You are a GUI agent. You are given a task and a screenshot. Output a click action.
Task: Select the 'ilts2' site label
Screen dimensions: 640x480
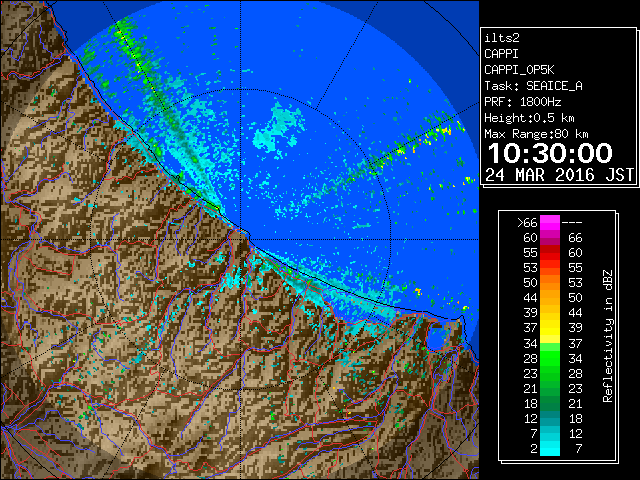(502, 38)
